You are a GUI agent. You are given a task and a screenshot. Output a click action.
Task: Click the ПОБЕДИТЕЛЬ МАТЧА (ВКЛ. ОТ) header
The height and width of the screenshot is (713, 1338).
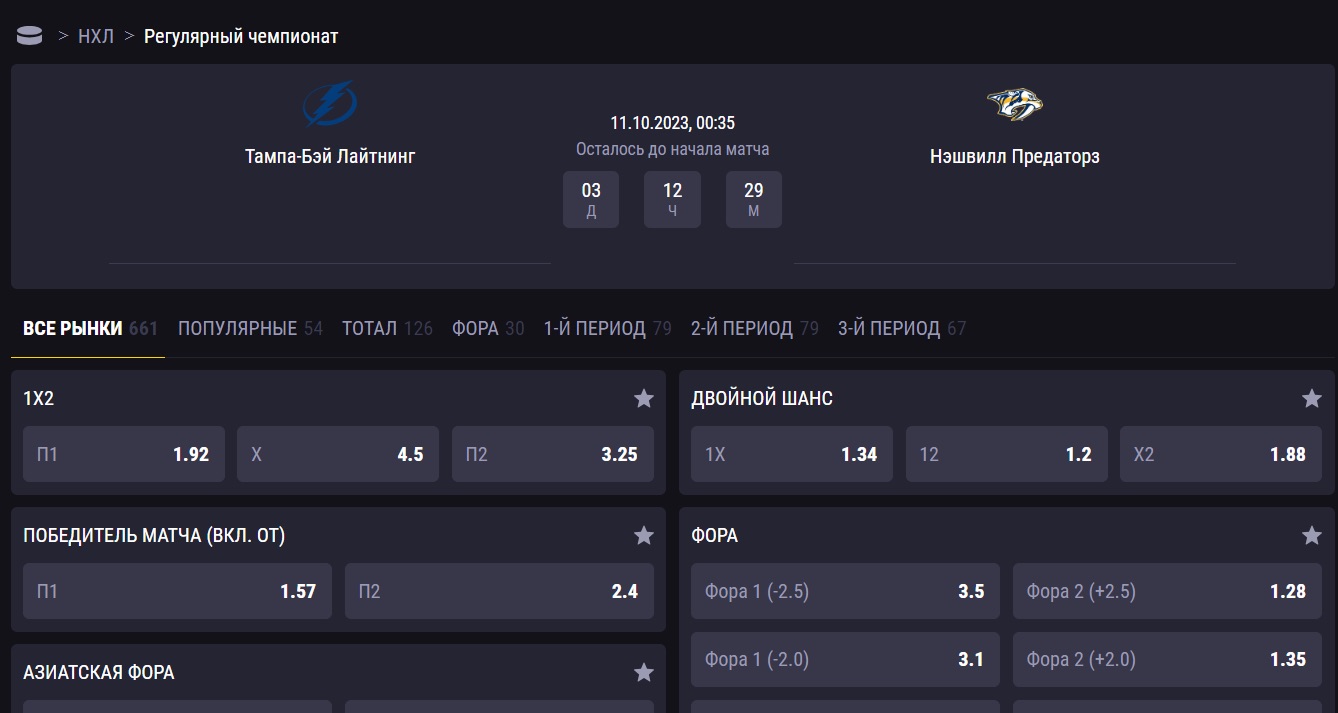(x=154, y=535)
